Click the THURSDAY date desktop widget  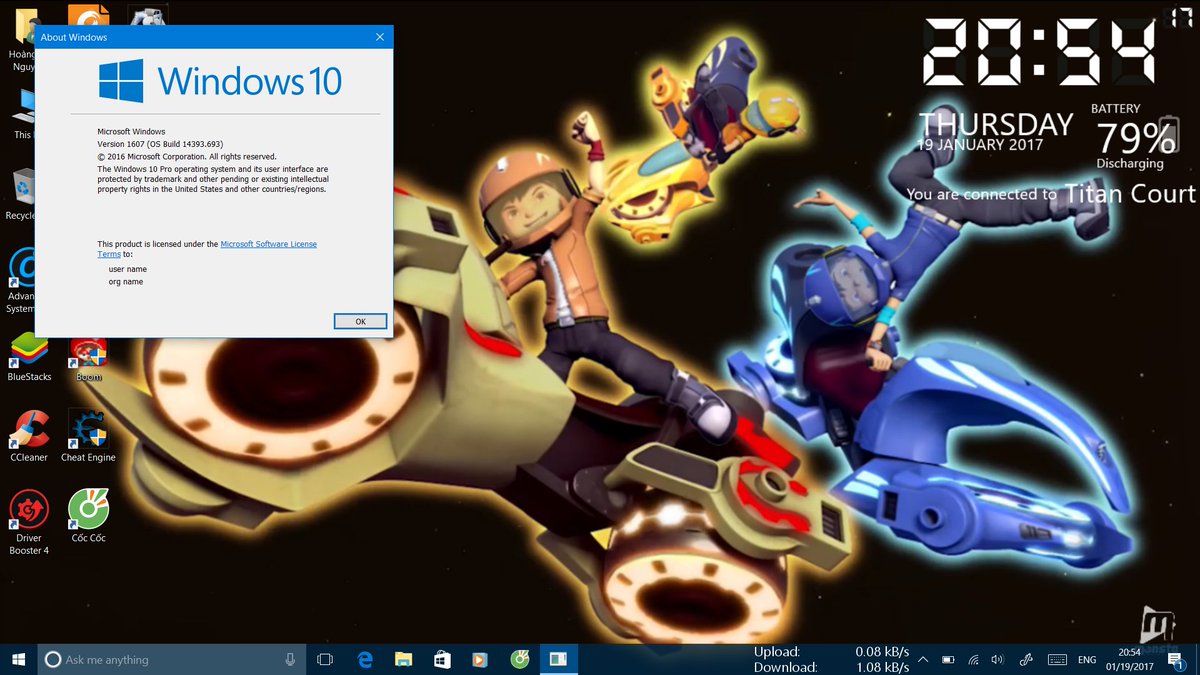pyautogui.click(x=995, y=125)
